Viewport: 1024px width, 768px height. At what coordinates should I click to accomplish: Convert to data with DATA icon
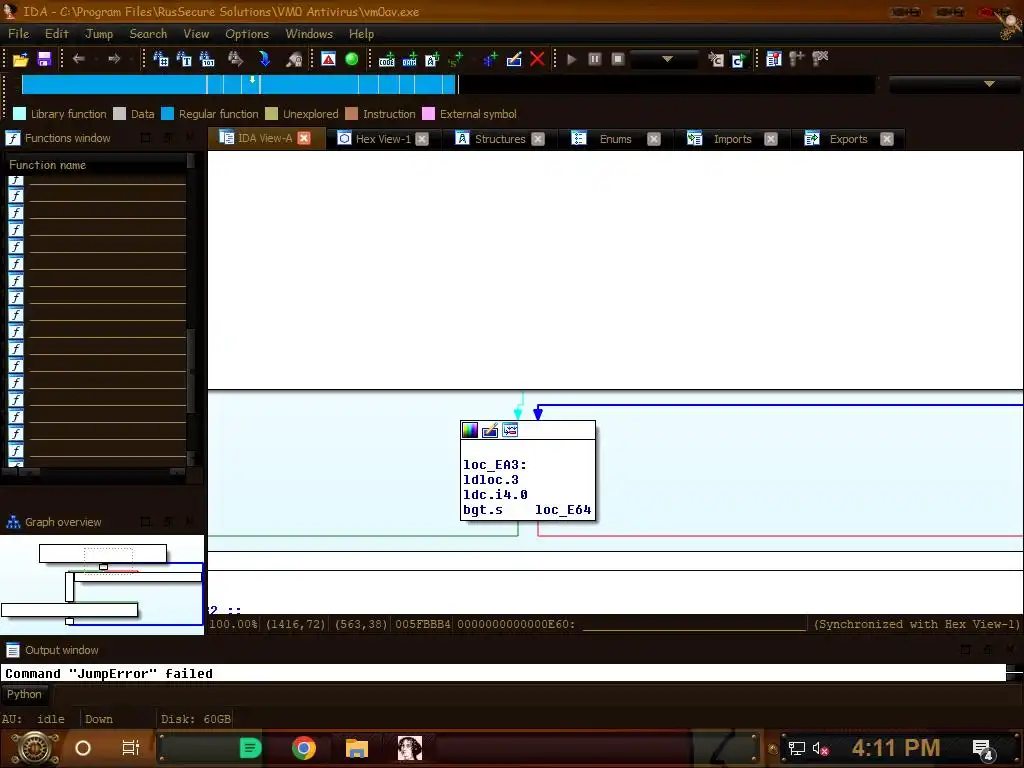pos(409,59)
